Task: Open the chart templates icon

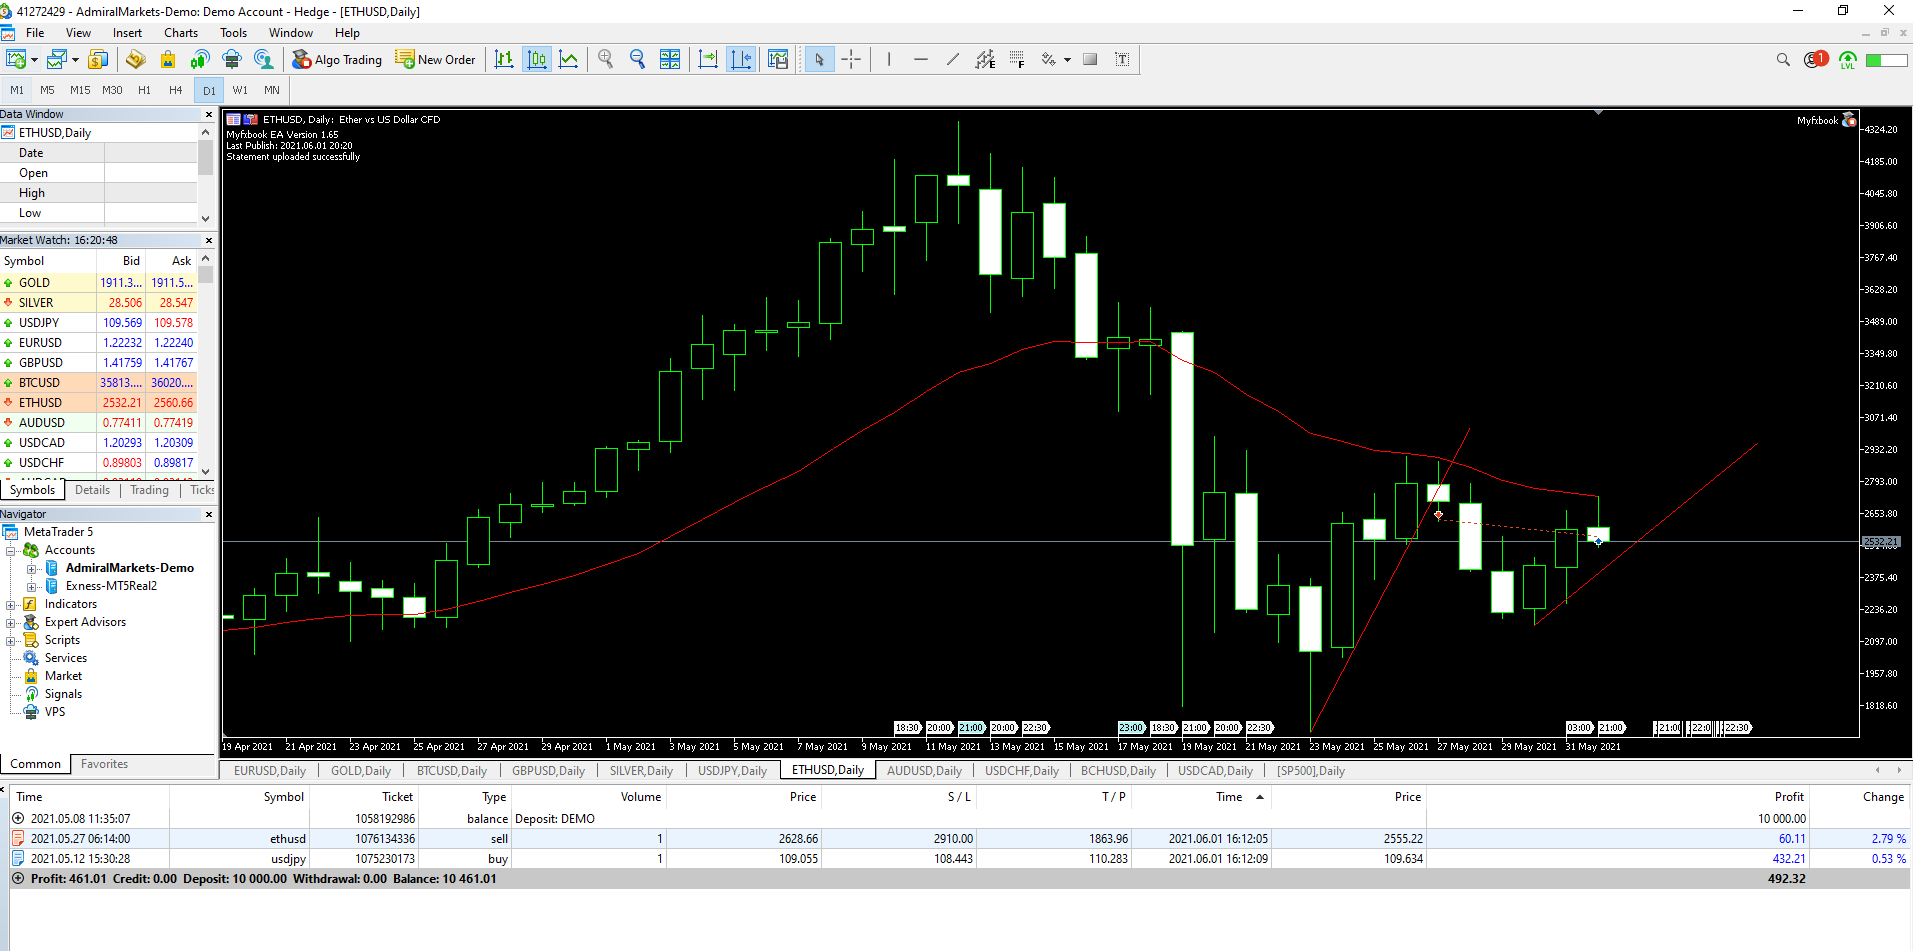Action: click(x=778, y=60)
